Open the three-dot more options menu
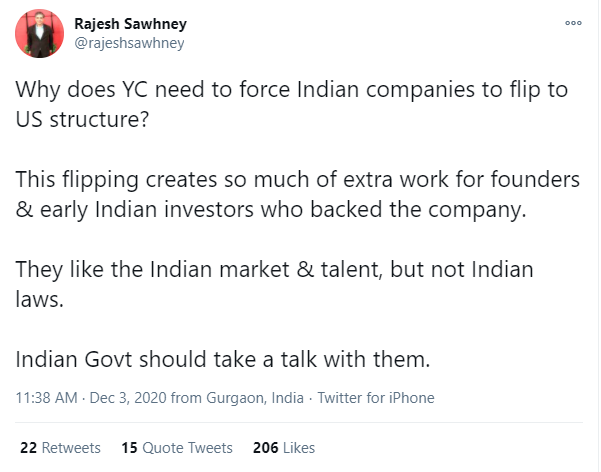Viewport: 601px width, 472px height. 573,23
